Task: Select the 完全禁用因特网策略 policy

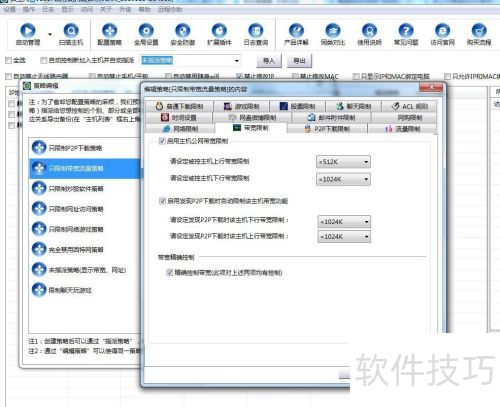Action: pyautogui.click(x=85, y=250)
